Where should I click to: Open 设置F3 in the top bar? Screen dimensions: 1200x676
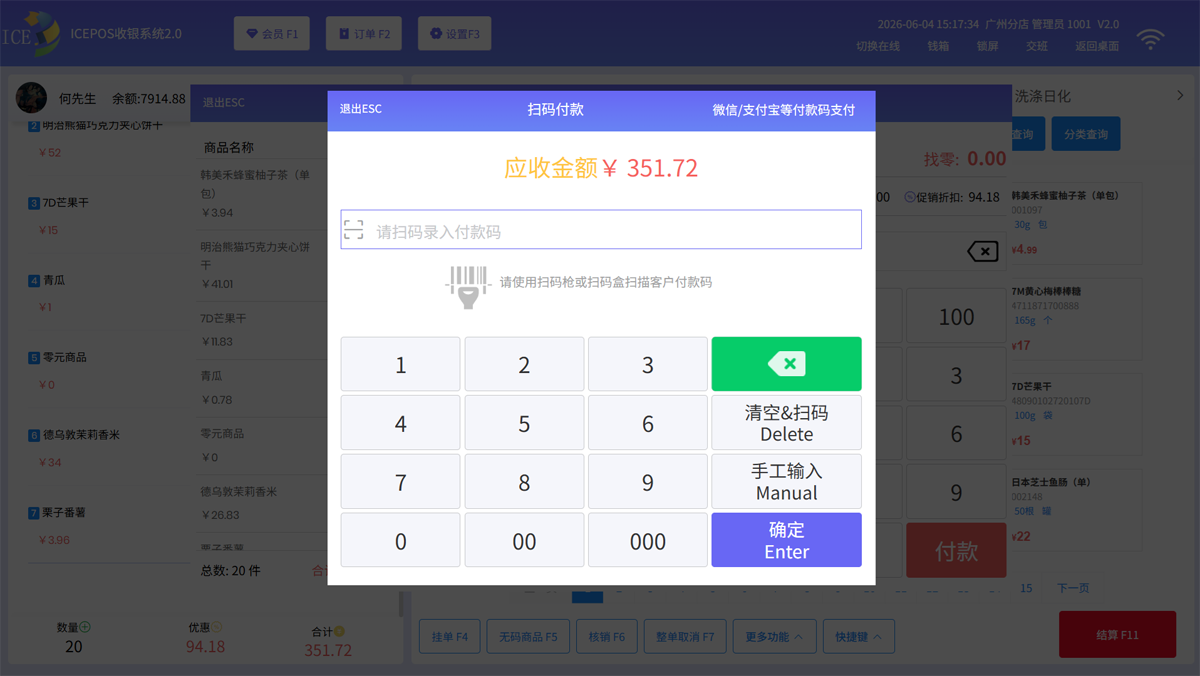tap(455, 34)
